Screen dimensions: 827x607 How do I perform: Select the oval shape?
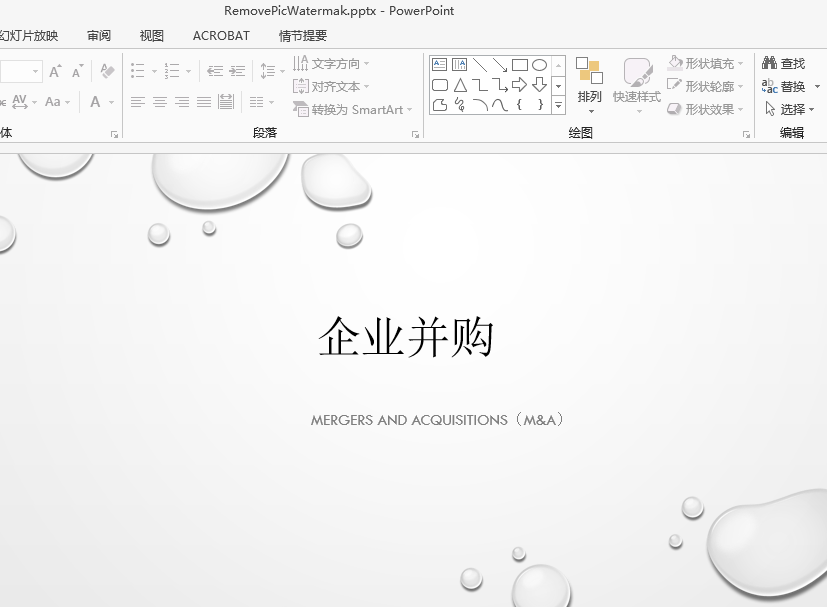tap(539, 65)
